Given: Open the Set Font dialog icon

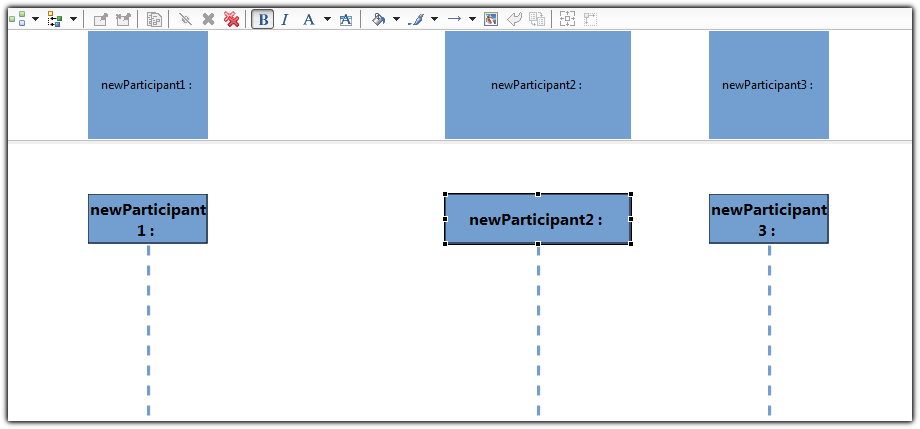Looking at the screenshot, I should 346,19.
